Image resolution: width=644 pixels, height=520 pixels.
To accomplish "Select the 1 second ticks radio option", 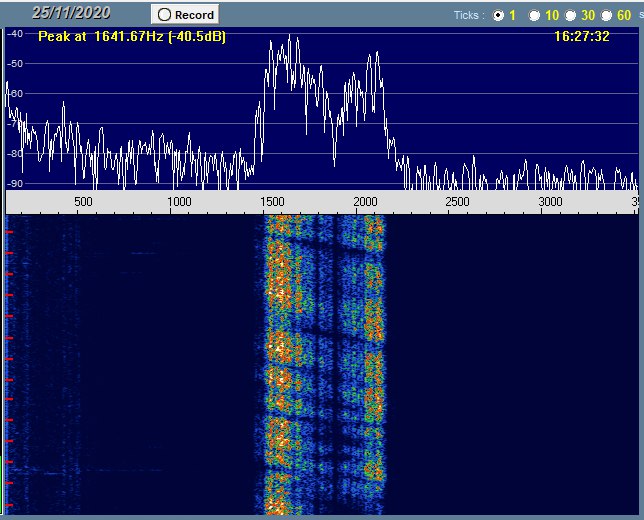I will (499, 15).
